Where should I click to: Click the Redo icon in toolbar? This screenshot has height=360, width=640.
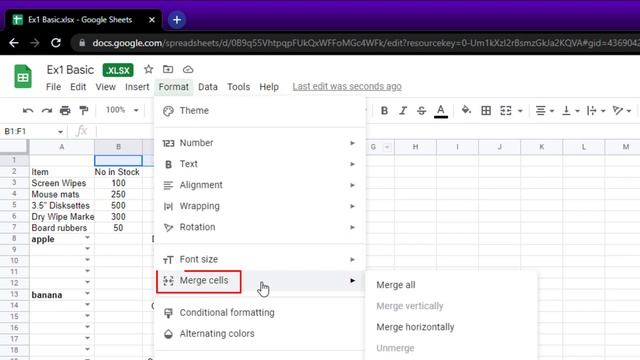pos(47,110)
